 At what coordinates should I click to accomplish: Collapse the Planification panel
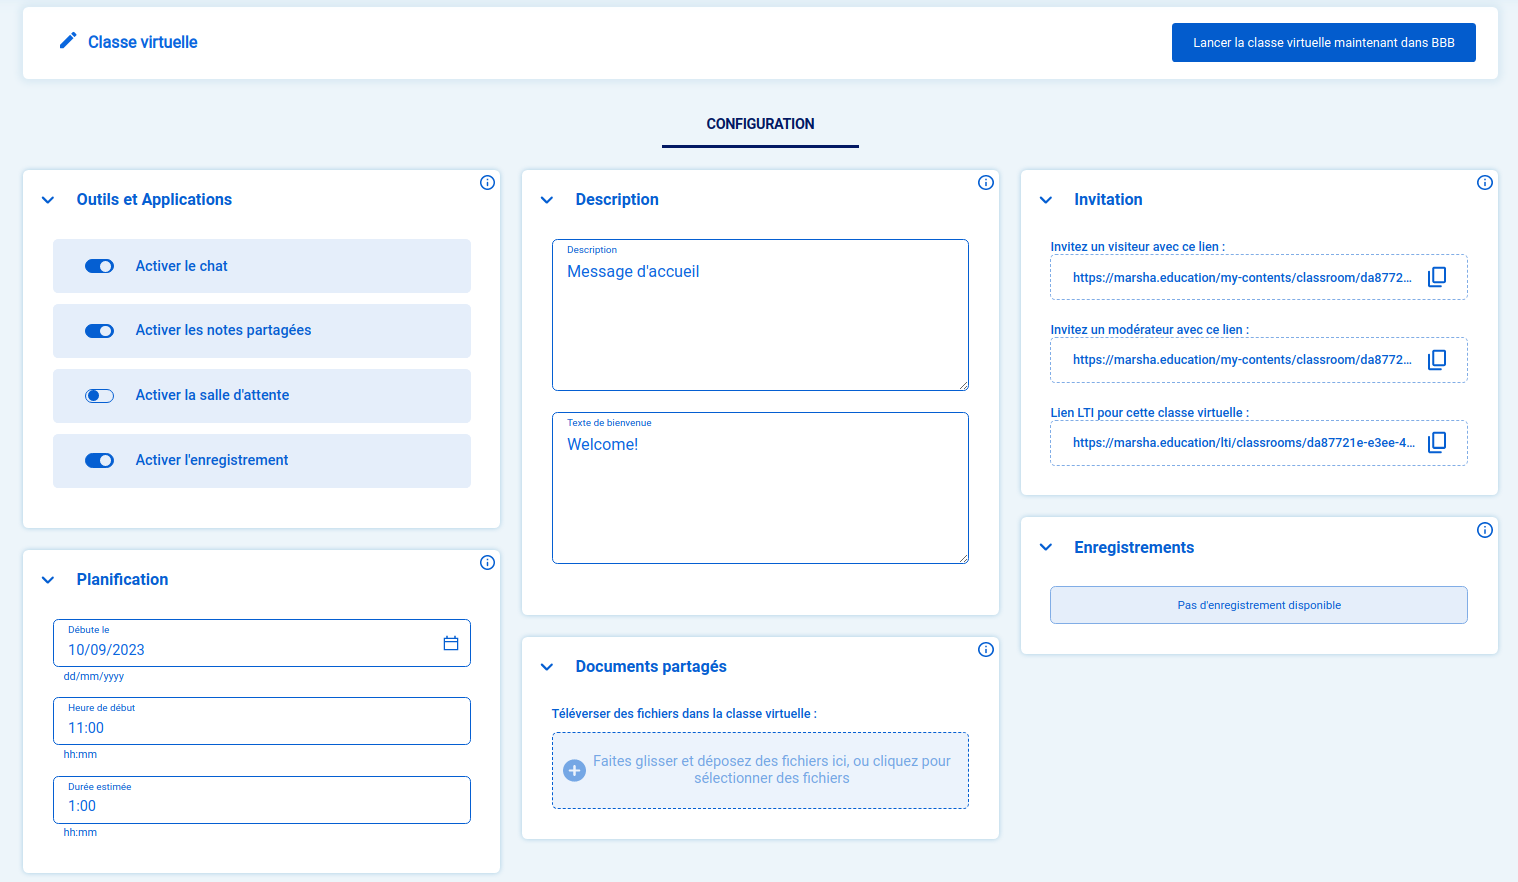[x=48, y=580]
